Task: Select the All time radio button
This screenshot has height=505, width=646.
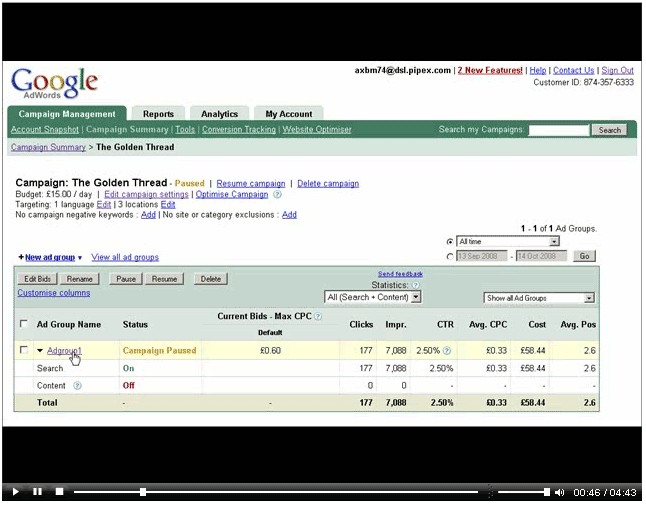Action: [x=450, y=242]
